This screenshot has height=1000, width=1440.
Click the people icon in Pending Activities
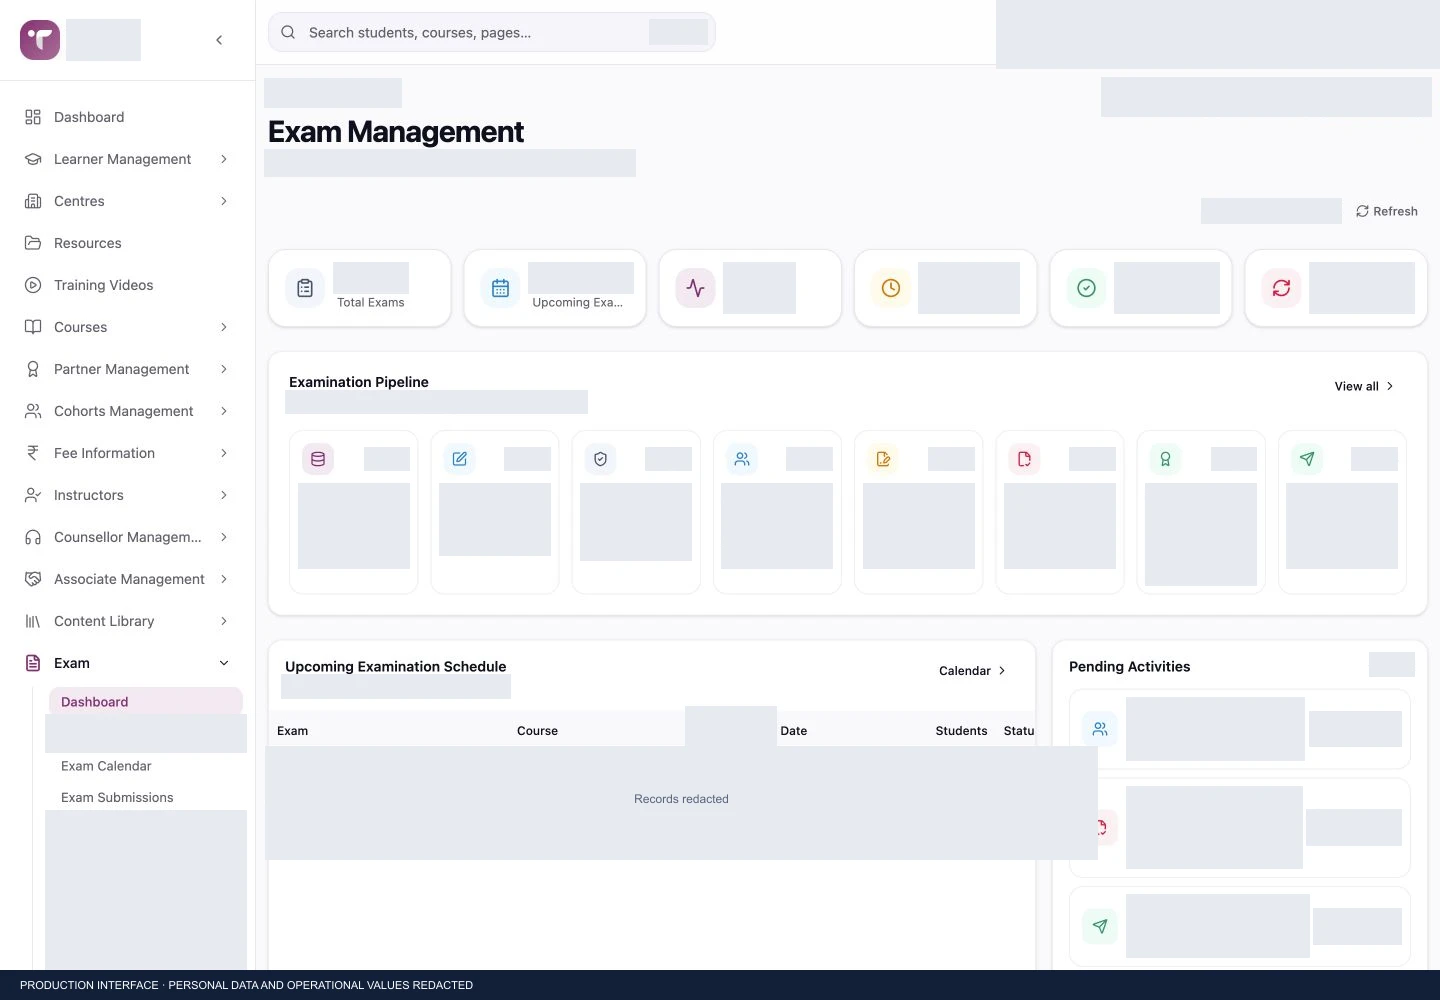1100,729
